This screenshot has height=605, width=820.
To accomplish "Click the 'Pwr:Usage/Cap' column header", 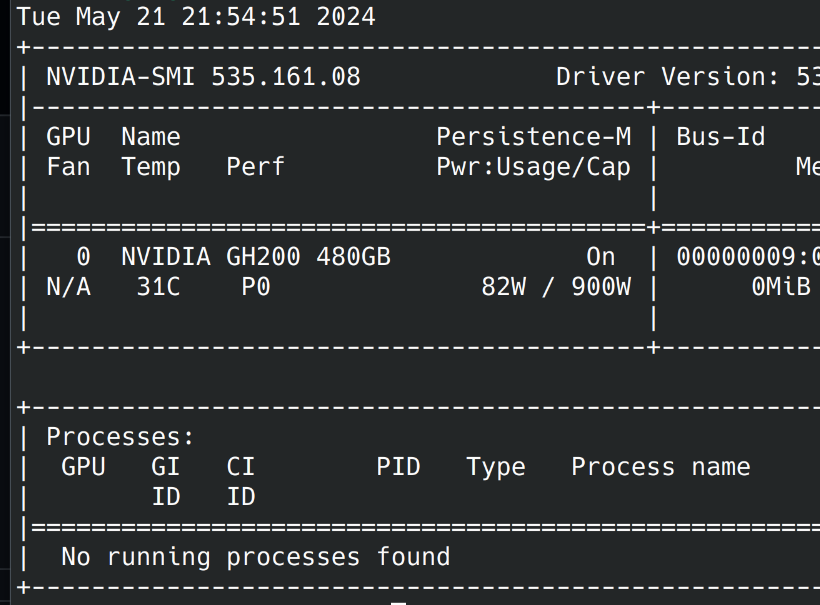I will tap(534, 168).
